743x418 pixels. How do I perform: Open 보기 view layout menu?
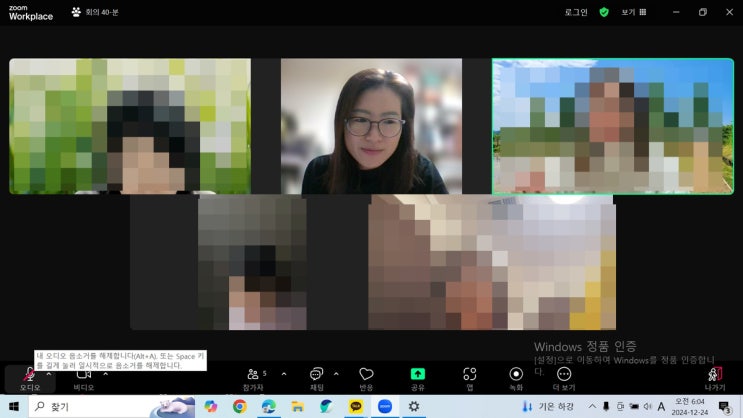pyautogui.click(x=634, y=12)
